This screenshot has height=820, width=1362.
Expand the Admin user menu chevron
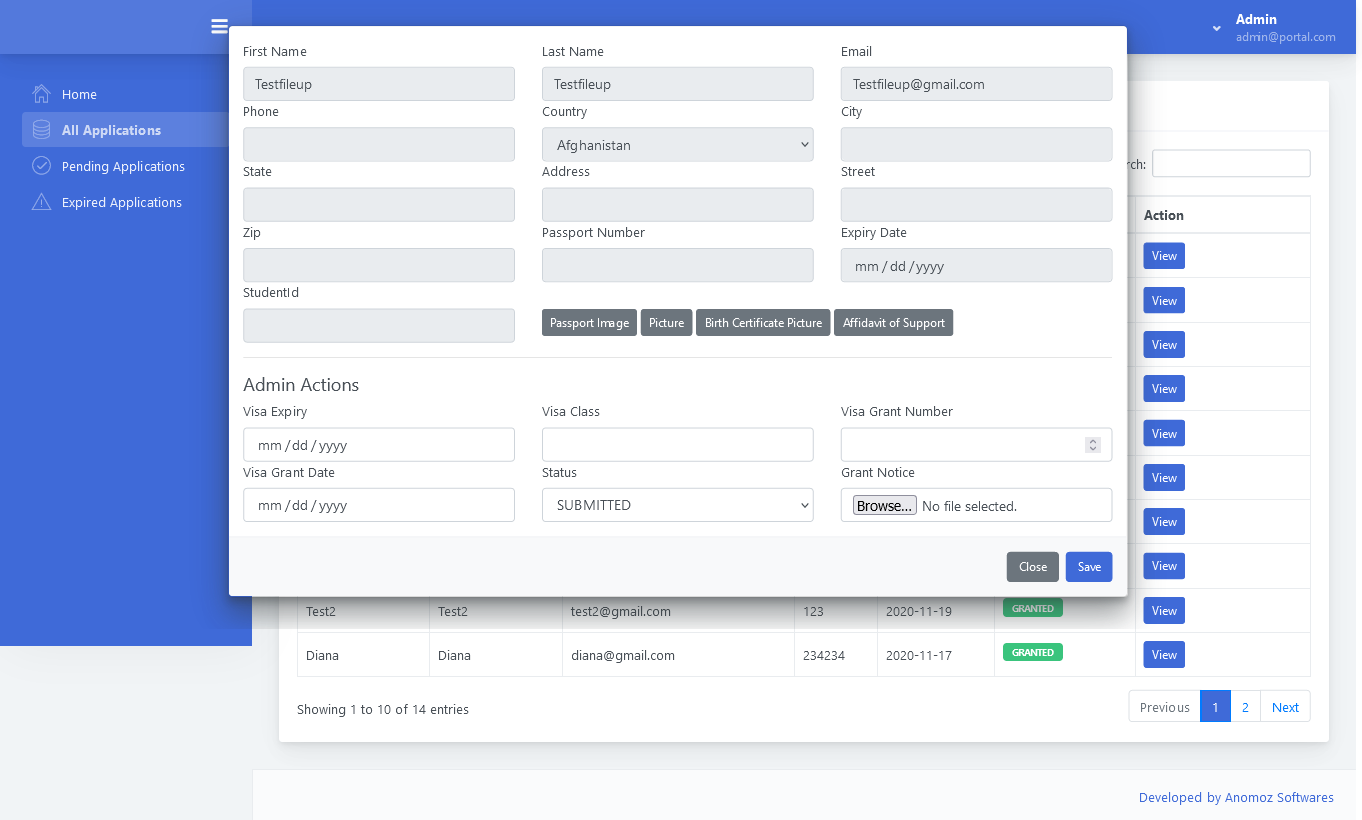tap(1216, 28)
